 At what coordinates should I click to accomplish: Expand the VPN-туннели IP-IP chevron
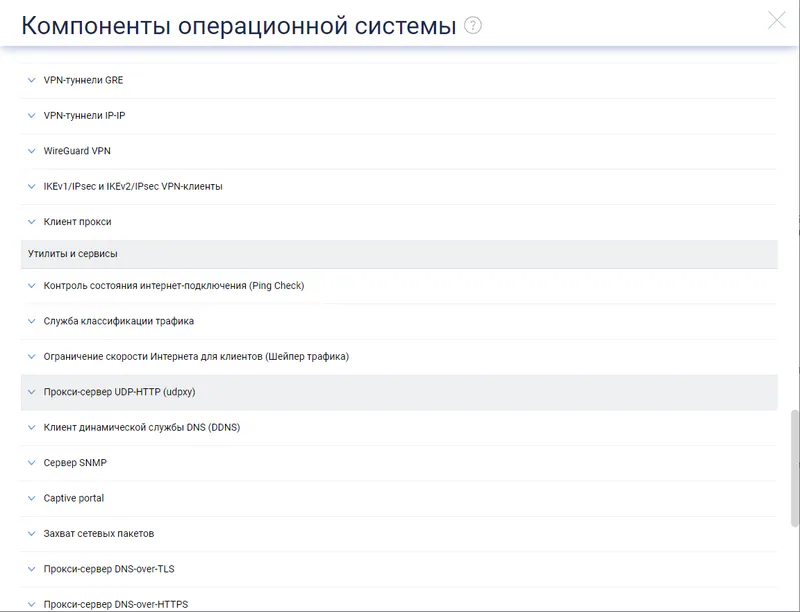pos(32,116)
